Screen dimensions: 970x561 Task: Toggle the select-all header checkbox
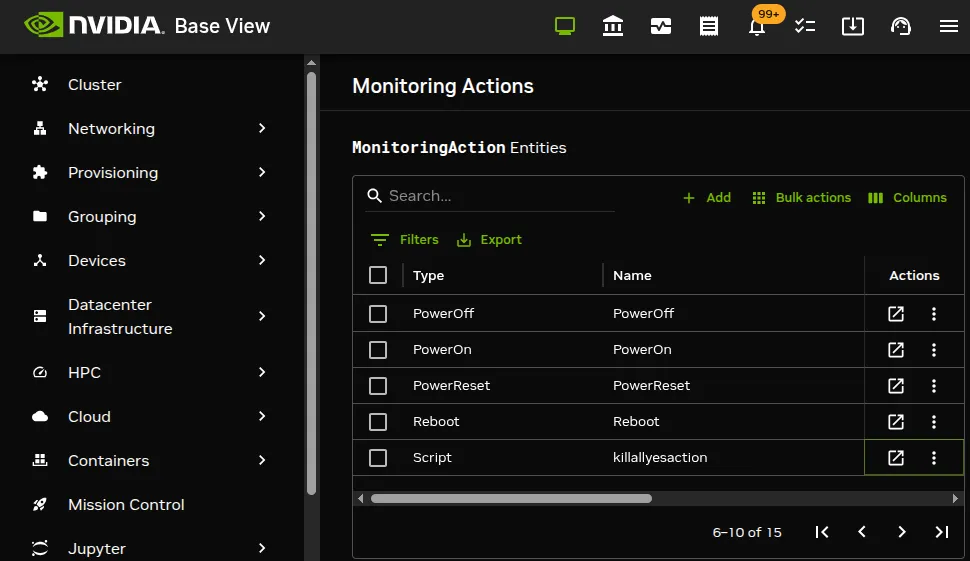pyautogui.click(x=378, y=275)
